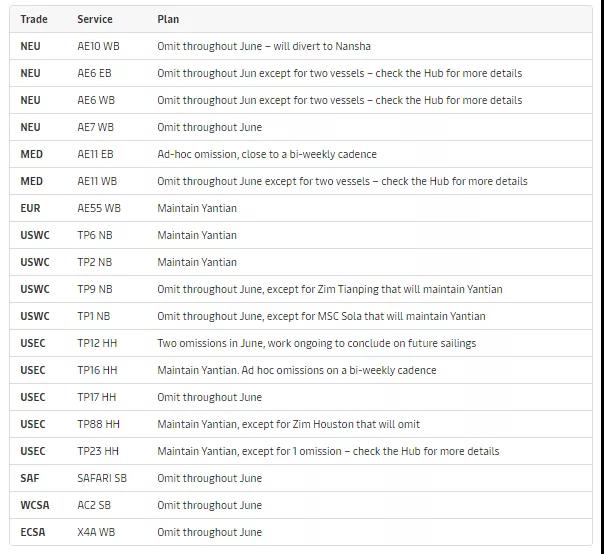The height and width of the screenshot is (554, 604).
Task: Click the Trade column header
Action: pos(34,19)
